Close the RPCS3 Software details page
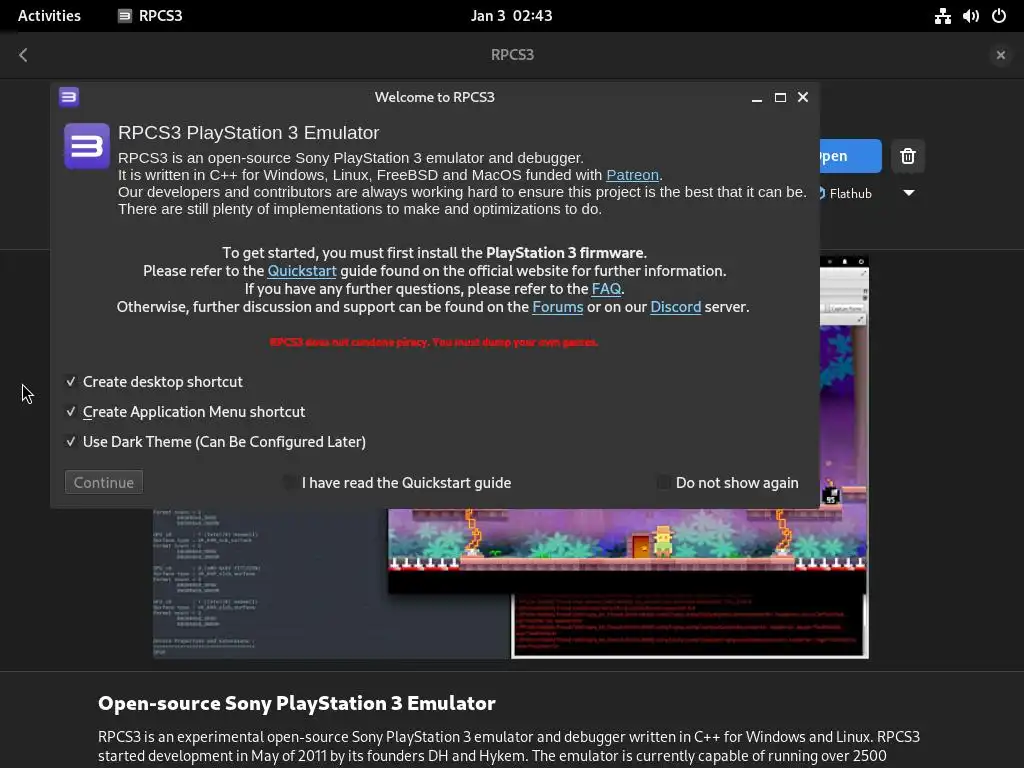Image resolution: width=1024 pixels, height=768 pixels. (1000, 55)
